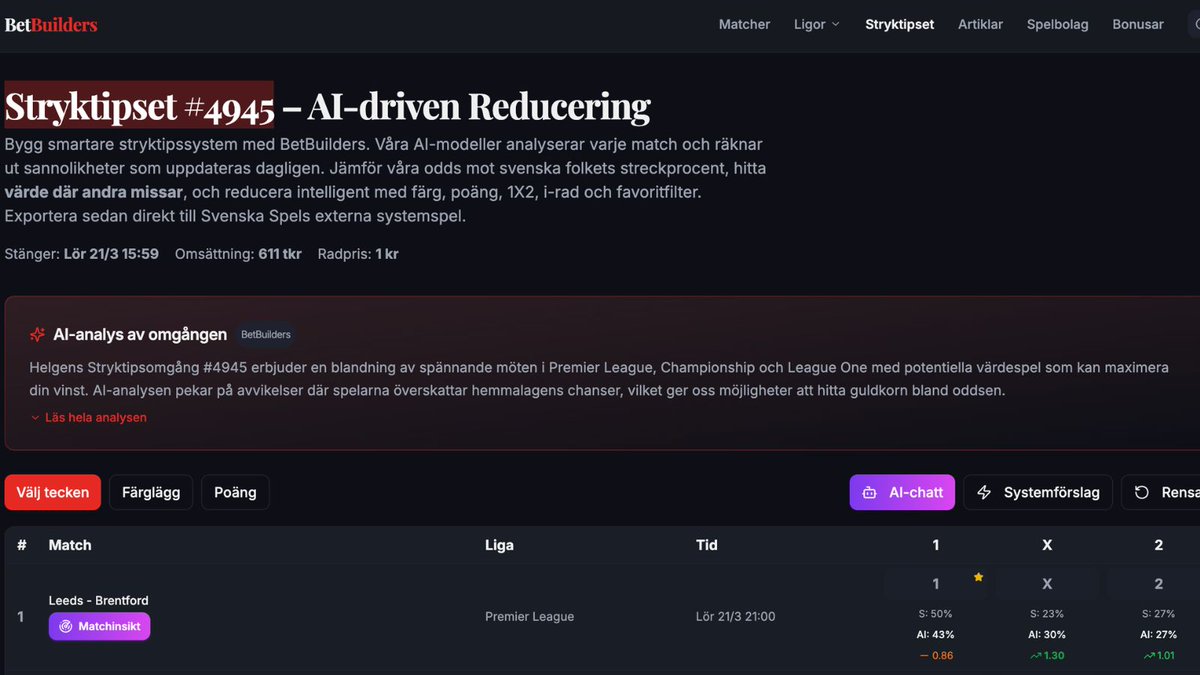Click the robot icon on the AI-chatt button
Screen dimensions: 1200x675
(871, 492)
